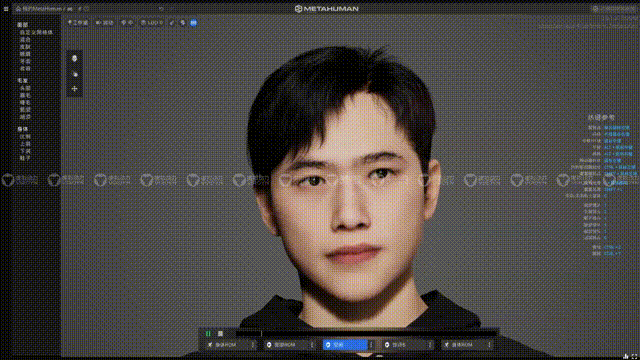Click the edit-name icon next to the character name
Image resolution: width=640 pixels, height=360 pixels.
click(x=80, y=9)
